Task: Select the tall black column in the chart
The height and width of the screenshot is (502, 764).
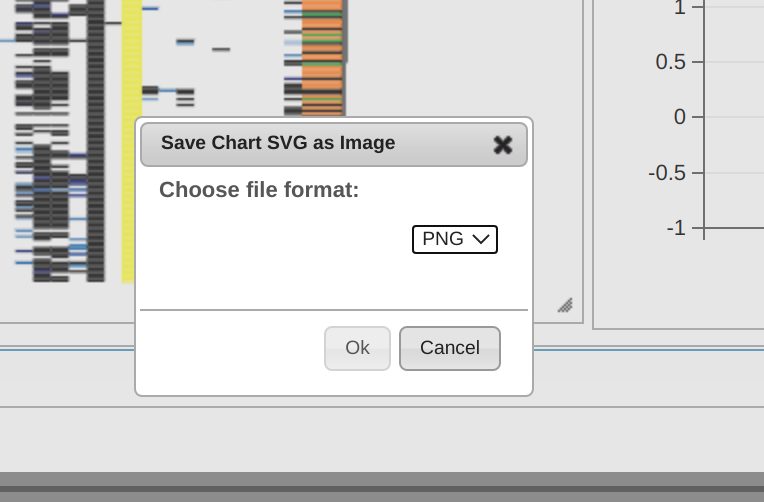Action: [x=96, y=141]
